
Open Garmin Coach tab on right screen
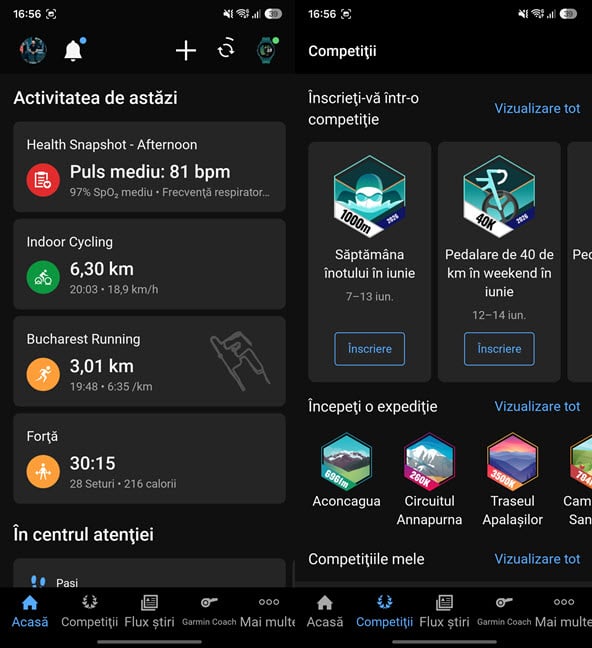coord(504,612)
